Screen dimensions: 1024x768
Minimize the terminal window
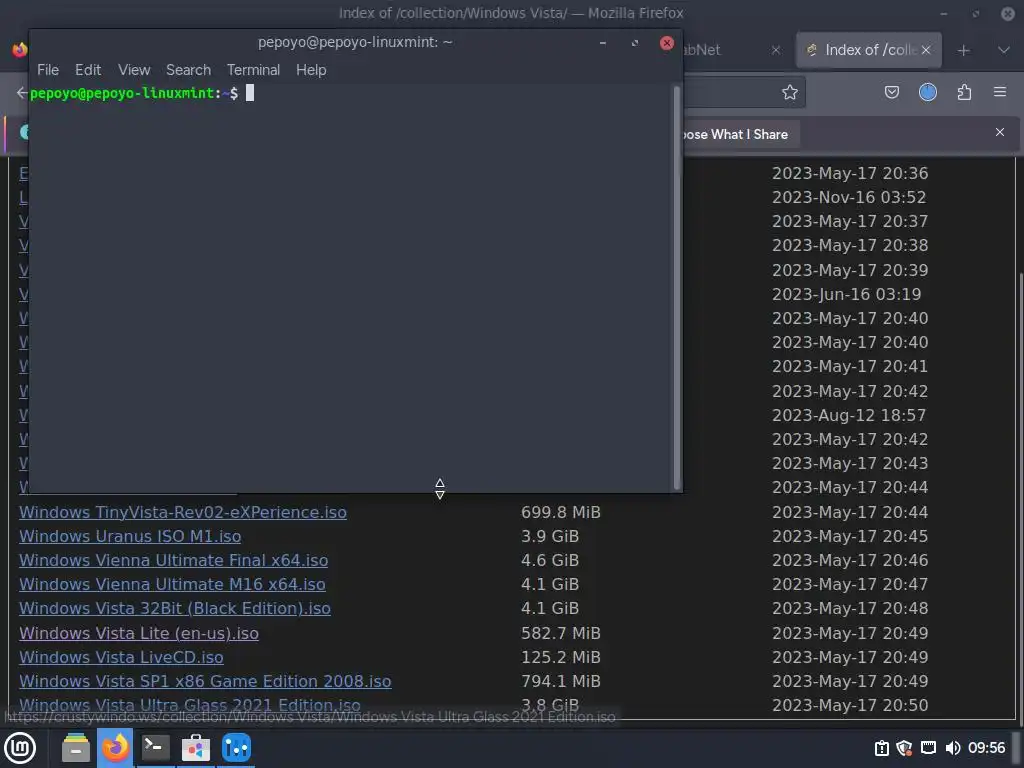click(603, 43)
